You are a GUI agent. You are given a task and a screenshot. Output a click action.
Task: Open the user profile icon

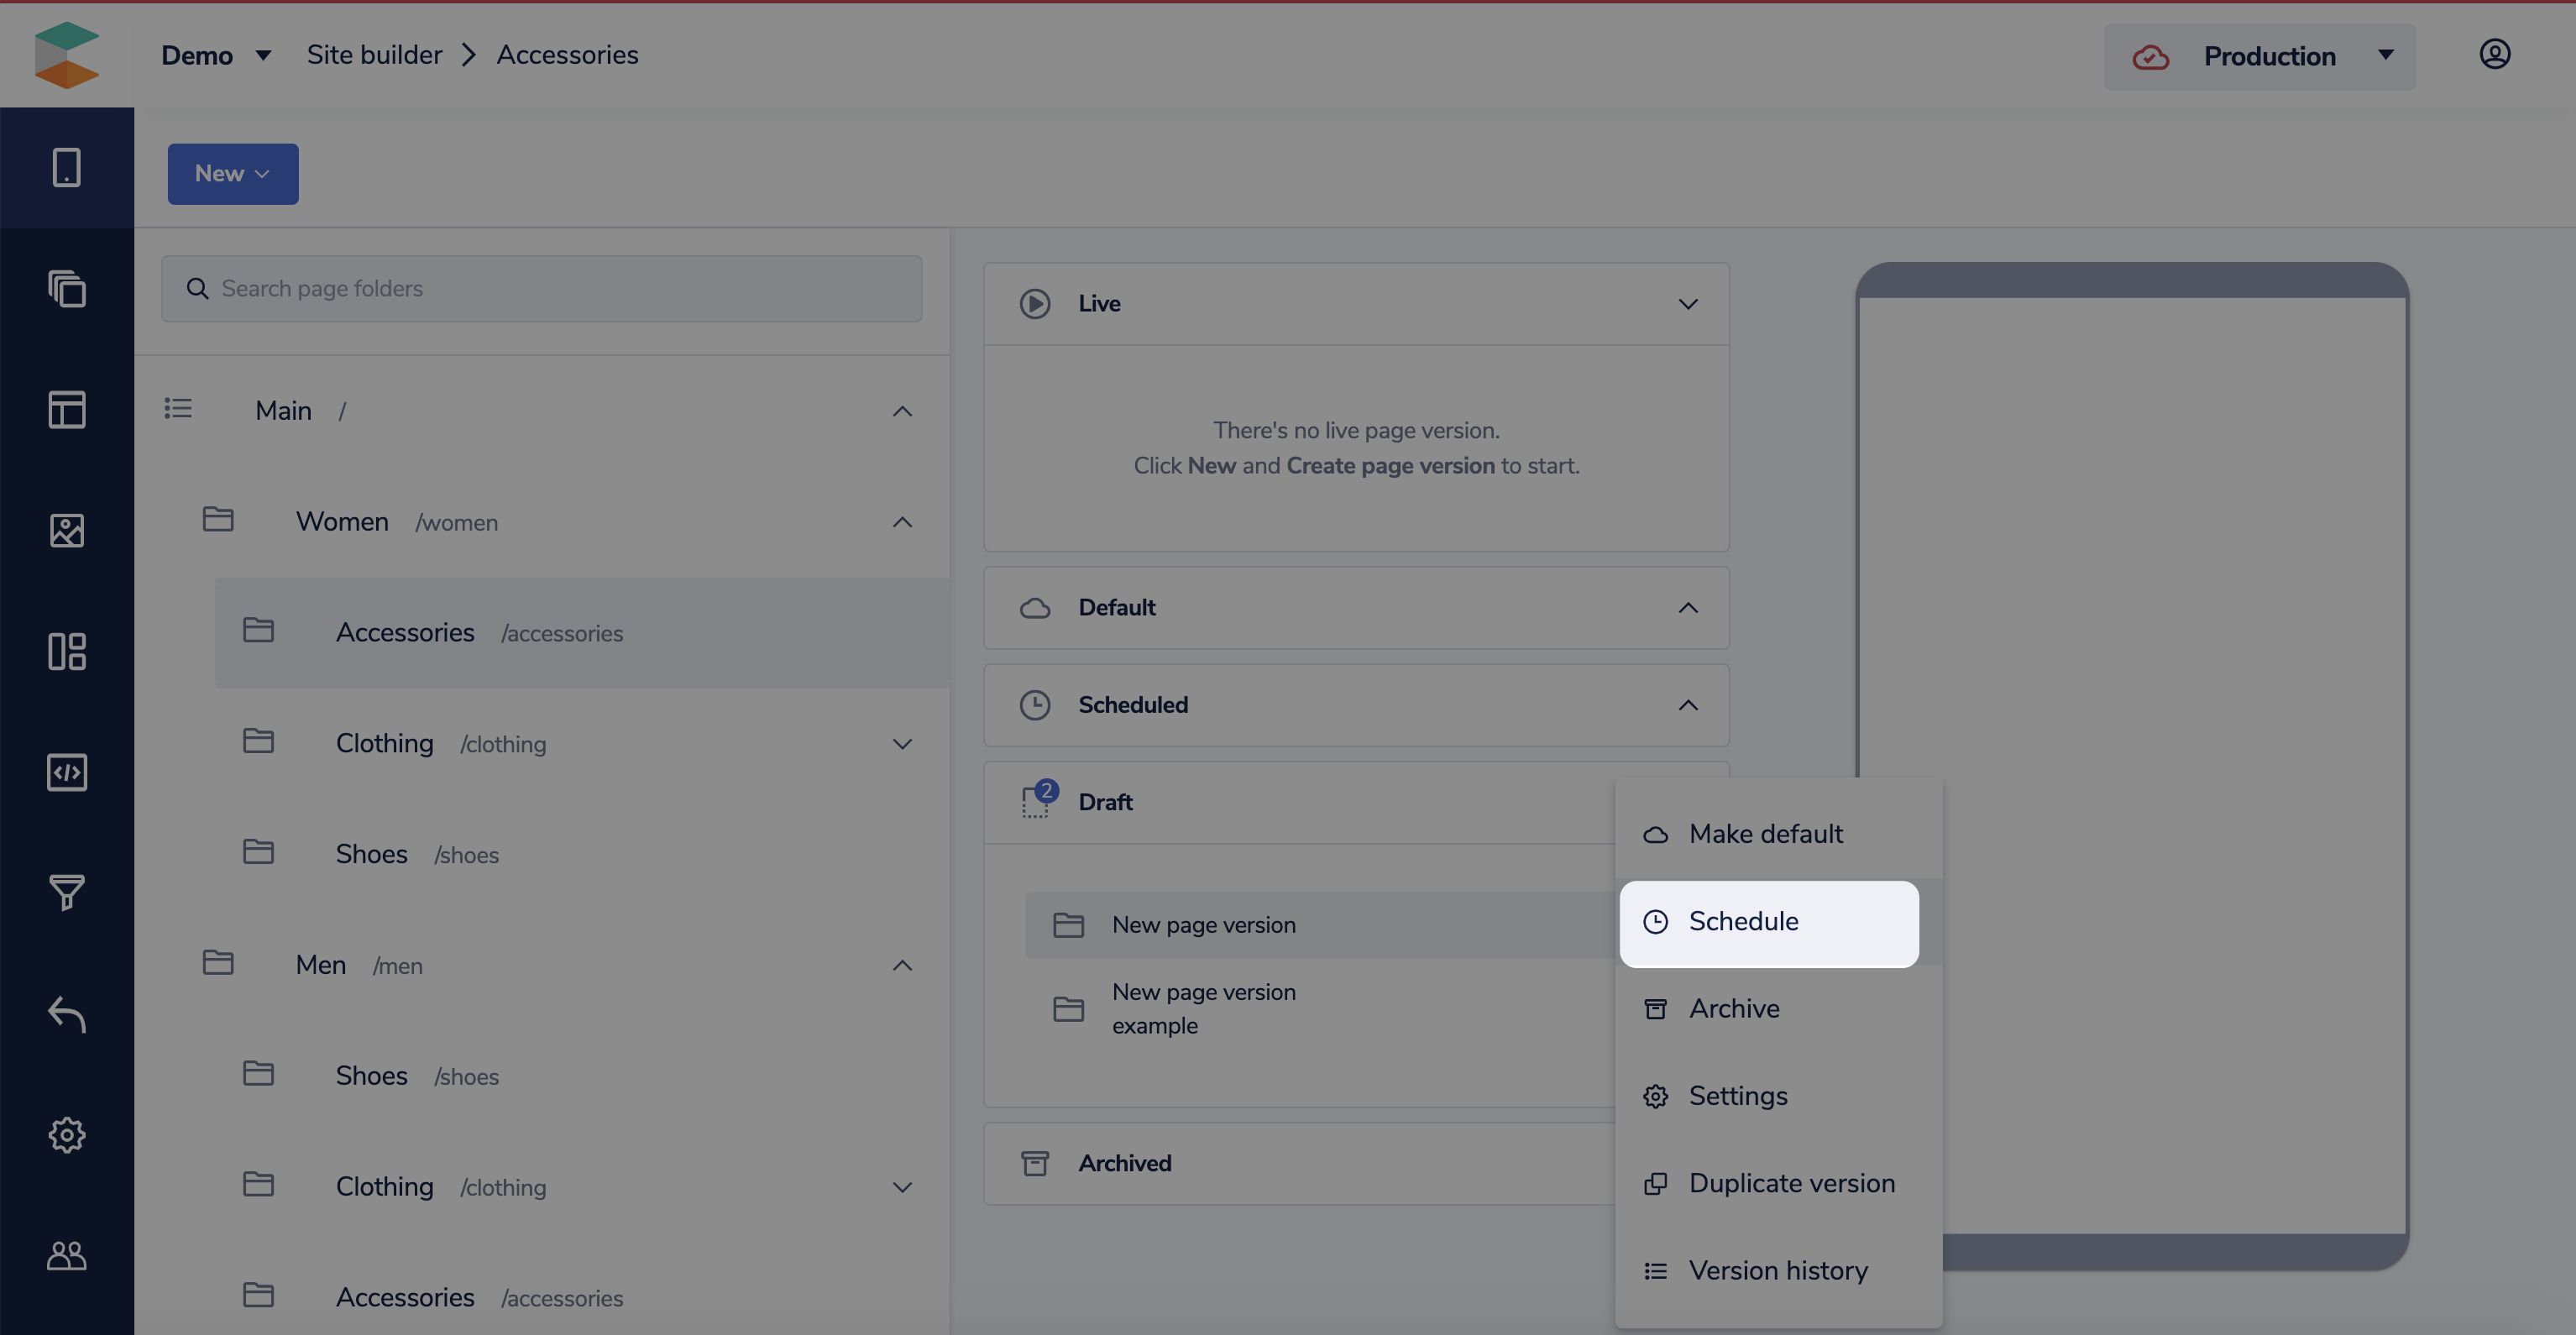tap(2494, 54)
